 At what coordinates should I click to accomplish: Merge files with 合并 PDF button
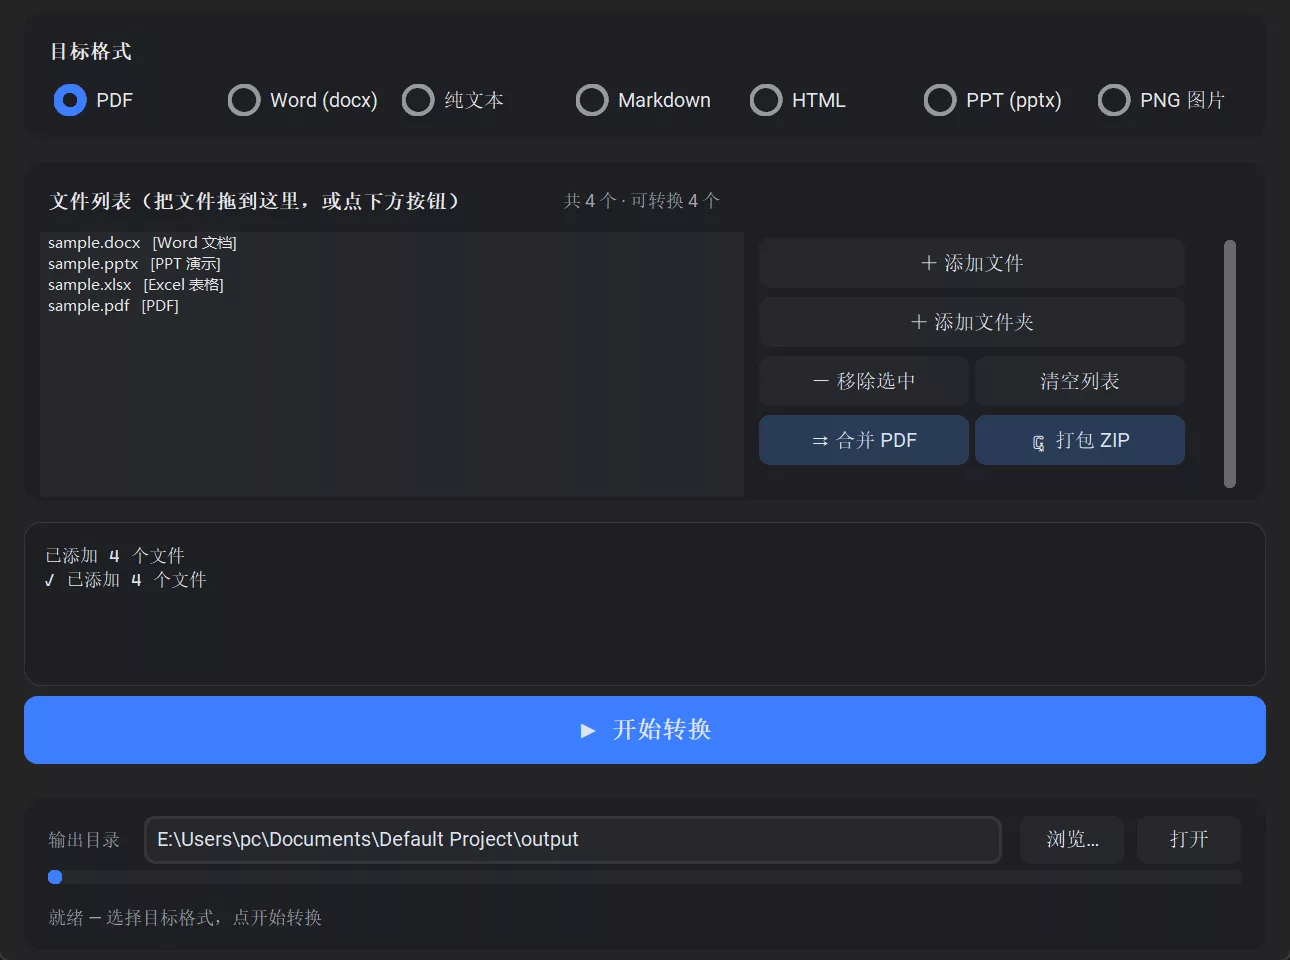(x=864, y=440)
